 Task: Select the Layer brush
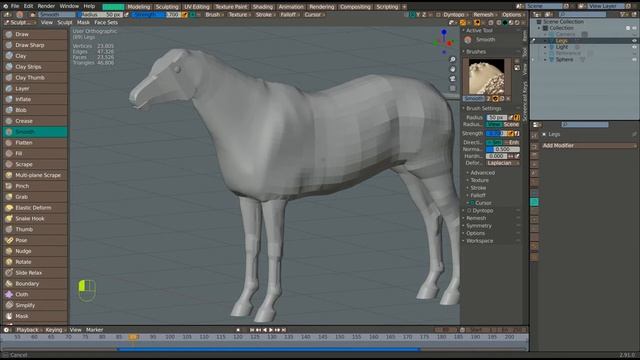[35, 89]
